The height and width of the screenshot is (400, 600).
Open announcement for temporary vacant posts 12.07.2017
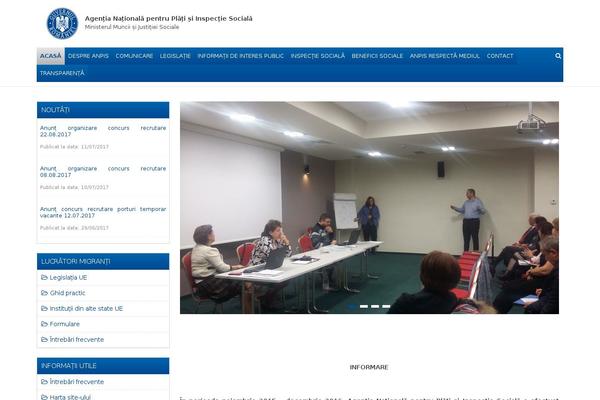103,212
